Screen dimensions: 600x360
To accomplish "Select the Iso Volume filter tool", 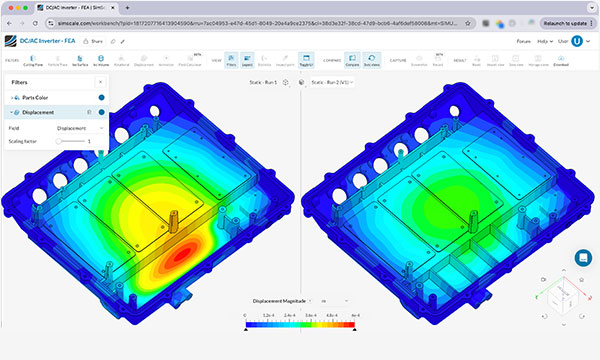I will (x=101, y=60).
